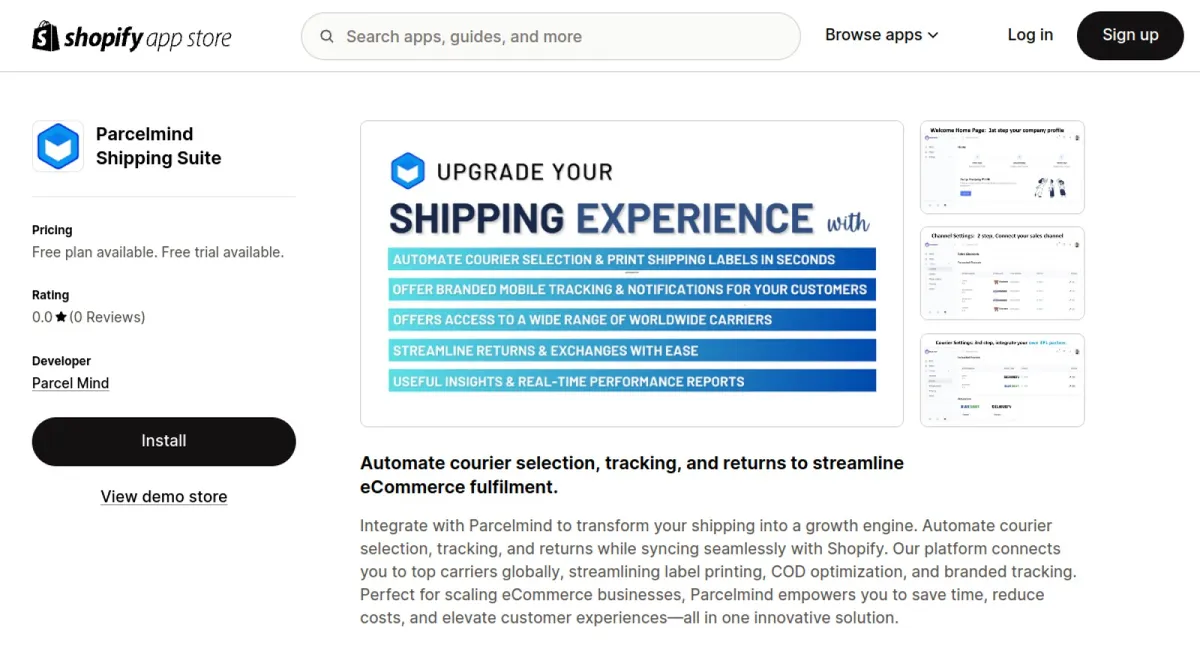Click the Shopify bag logo icon
The height and width of the screenshot is (650, 1200).
46,36
